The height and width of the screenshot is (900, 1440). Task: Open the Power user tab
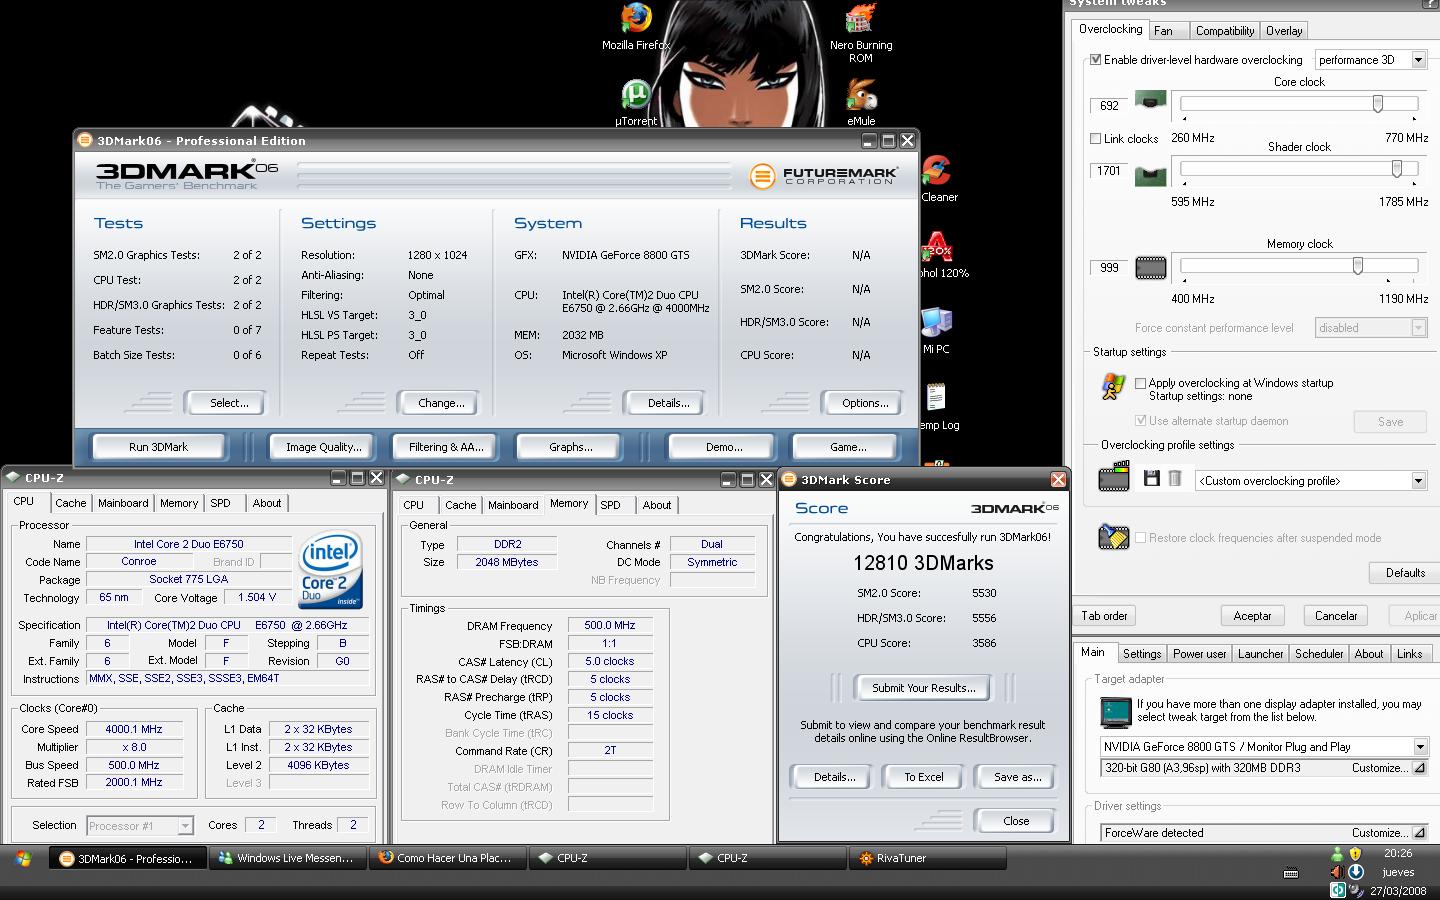1199,654
